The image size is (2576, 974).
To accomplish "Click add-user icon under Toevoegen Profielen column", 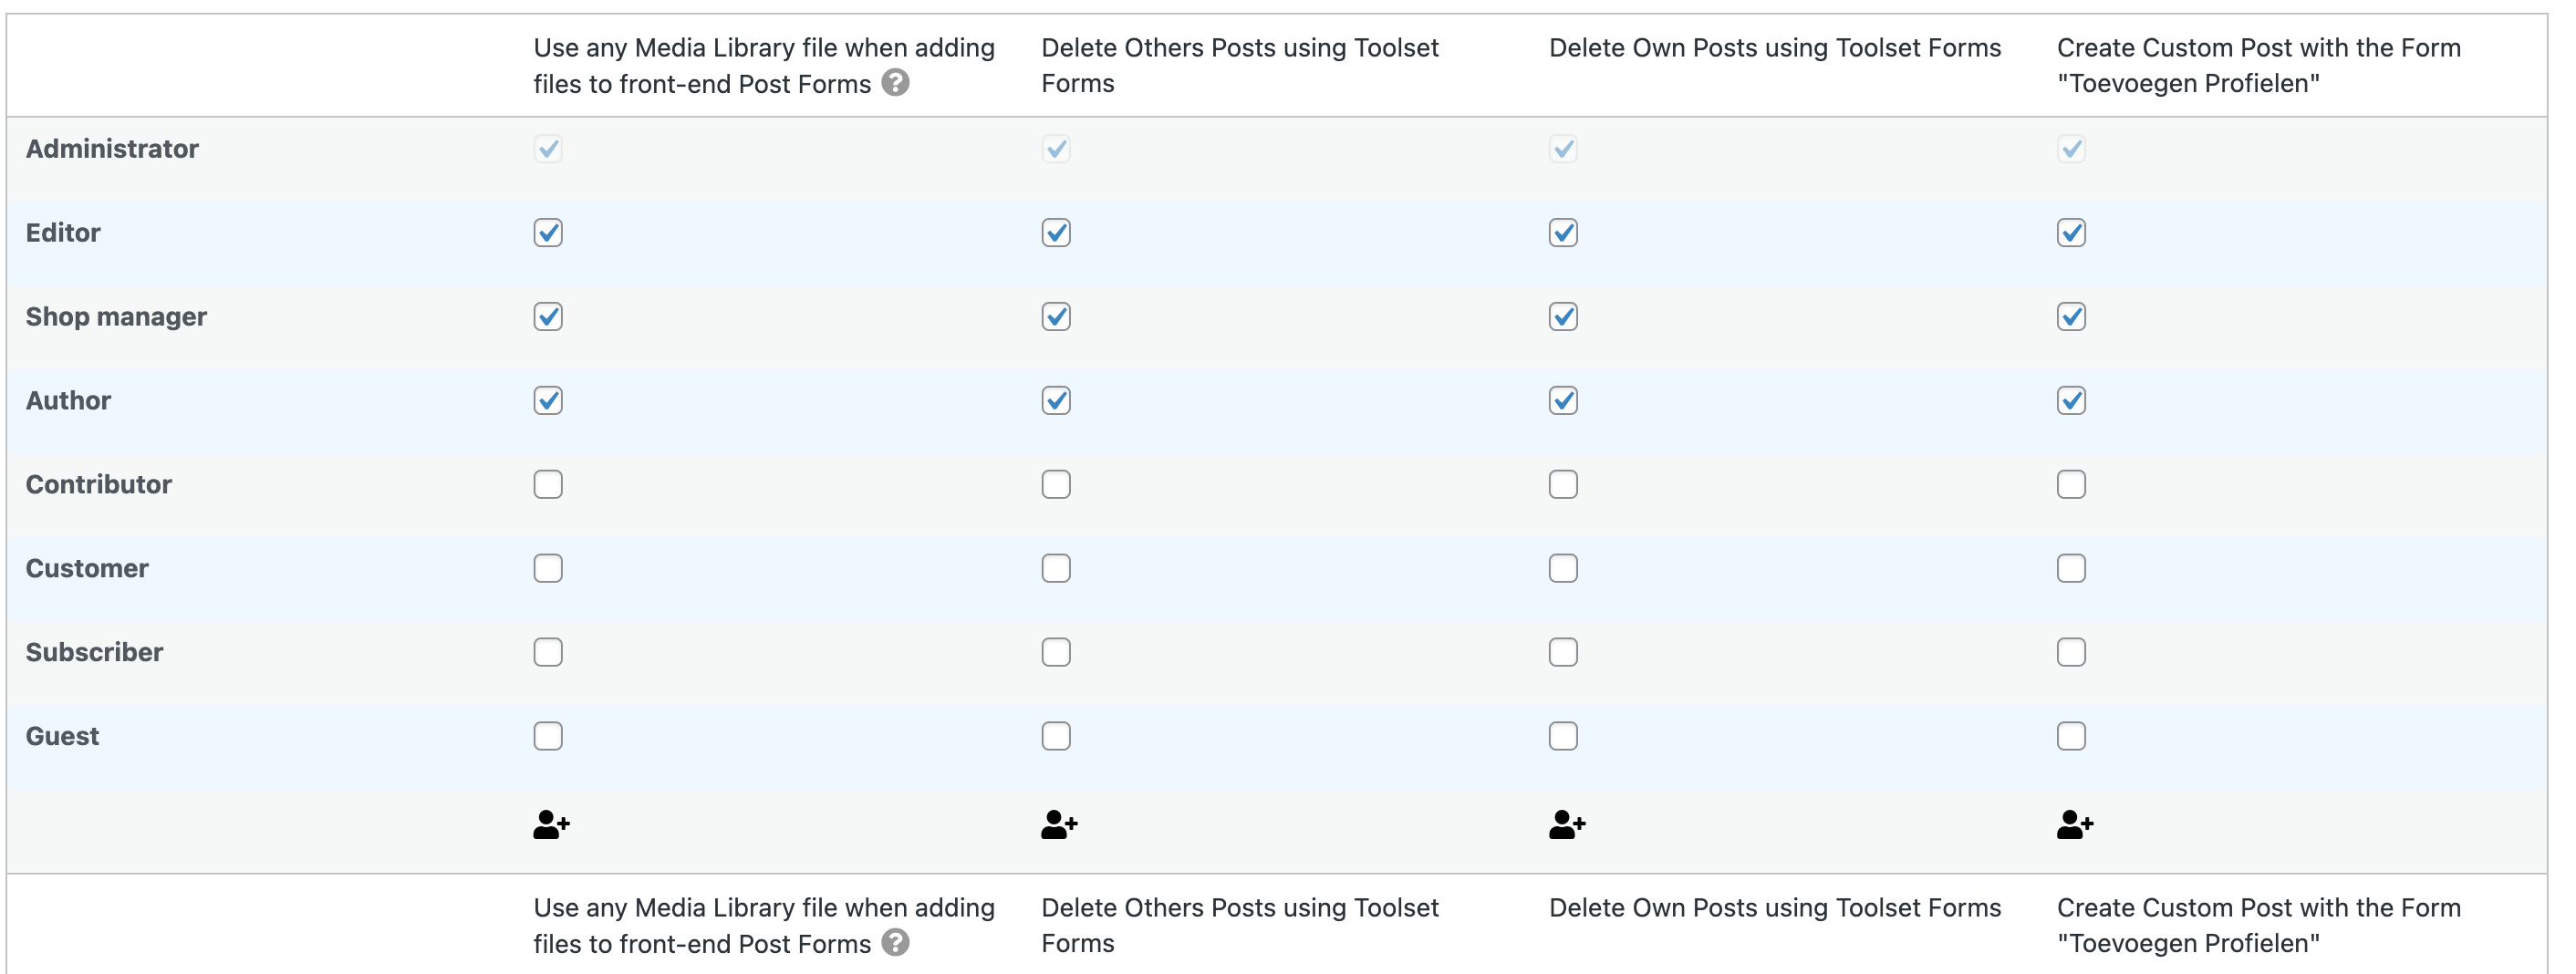I will (2075, 825).
